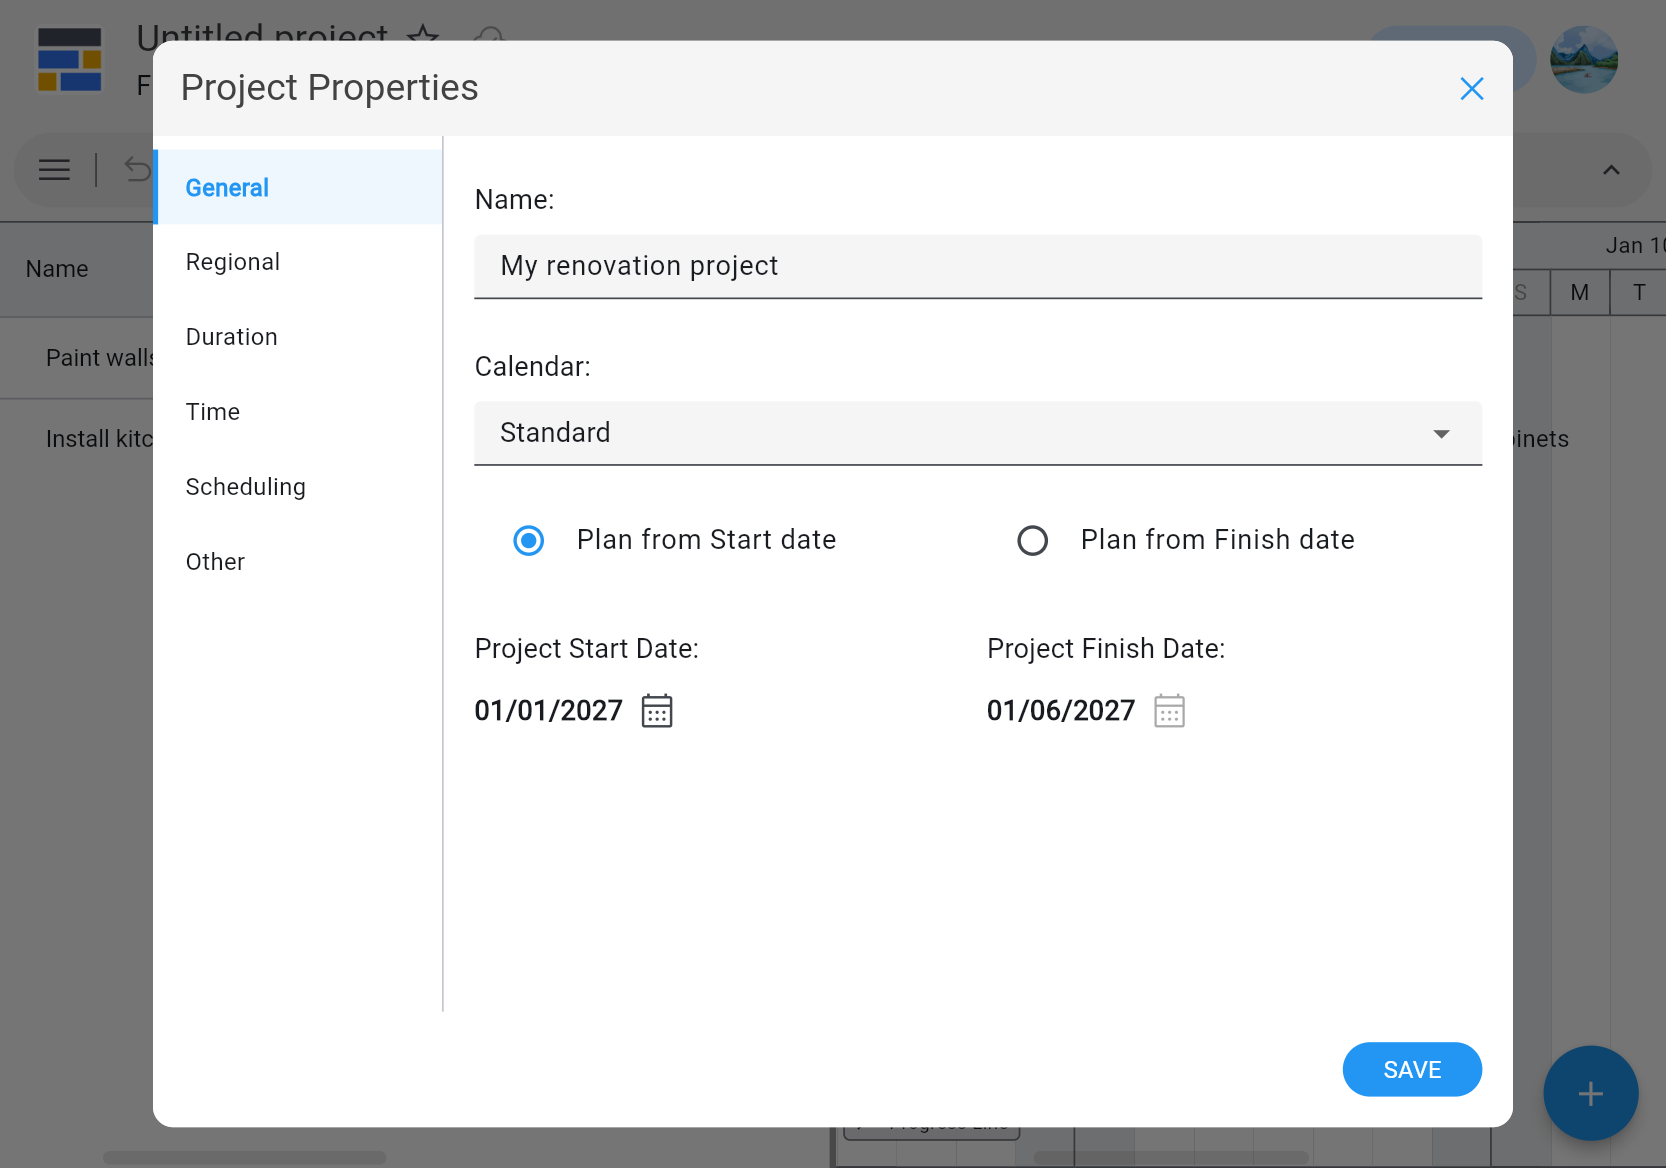Switch to the Regional settings tab

coord(232,261)
